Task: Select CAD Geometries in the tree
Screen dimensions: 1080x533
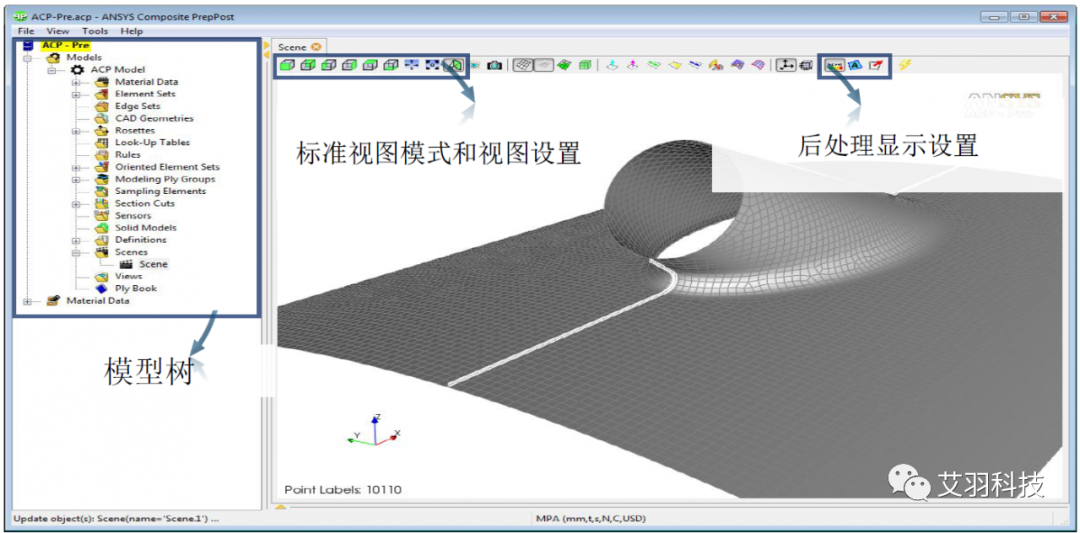Action: click(154, 118)
